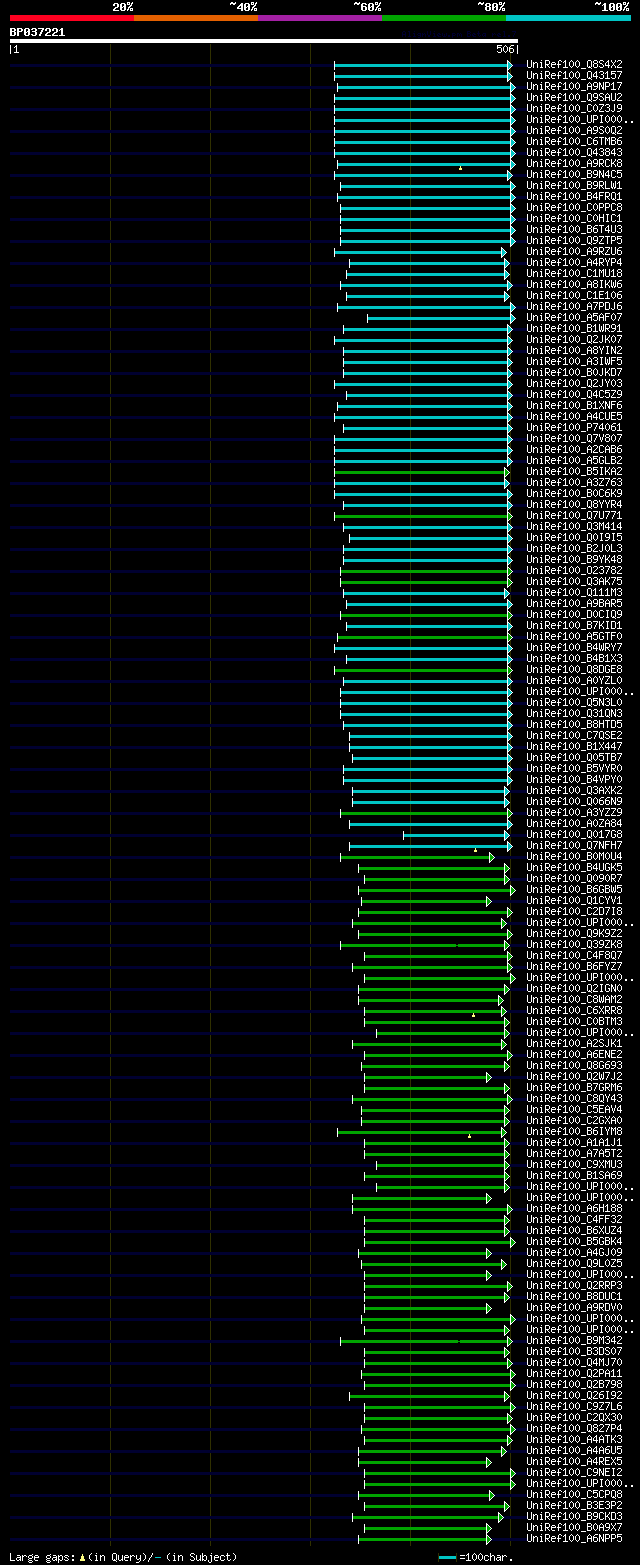Click the cyan ~100% legend segment
Viewport: 640px width, 1565px height.
click(x=568, y=18)
